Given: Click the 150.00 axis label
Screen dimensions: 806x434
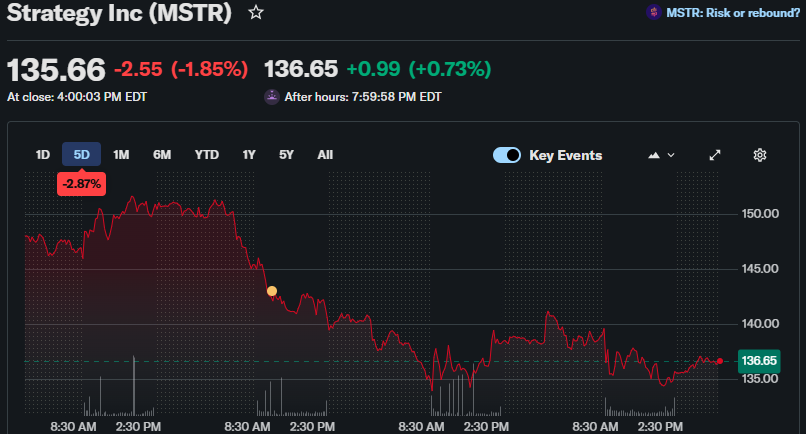Looking at the screenshot, I should pyautogui.click(x=760, y=214).
